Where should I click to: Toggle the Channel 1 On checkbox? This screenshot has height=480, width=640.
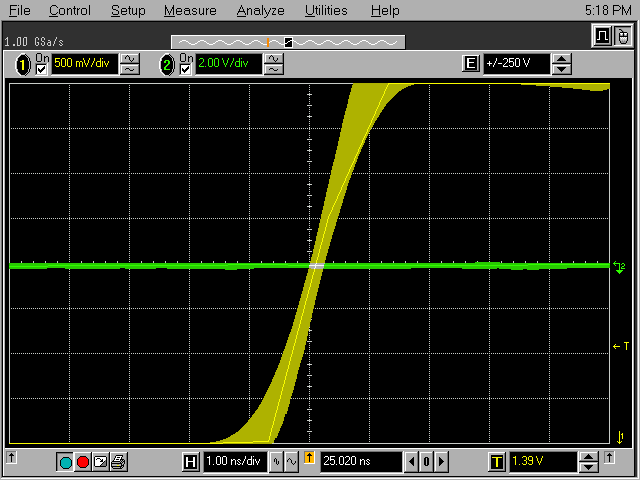41,69
